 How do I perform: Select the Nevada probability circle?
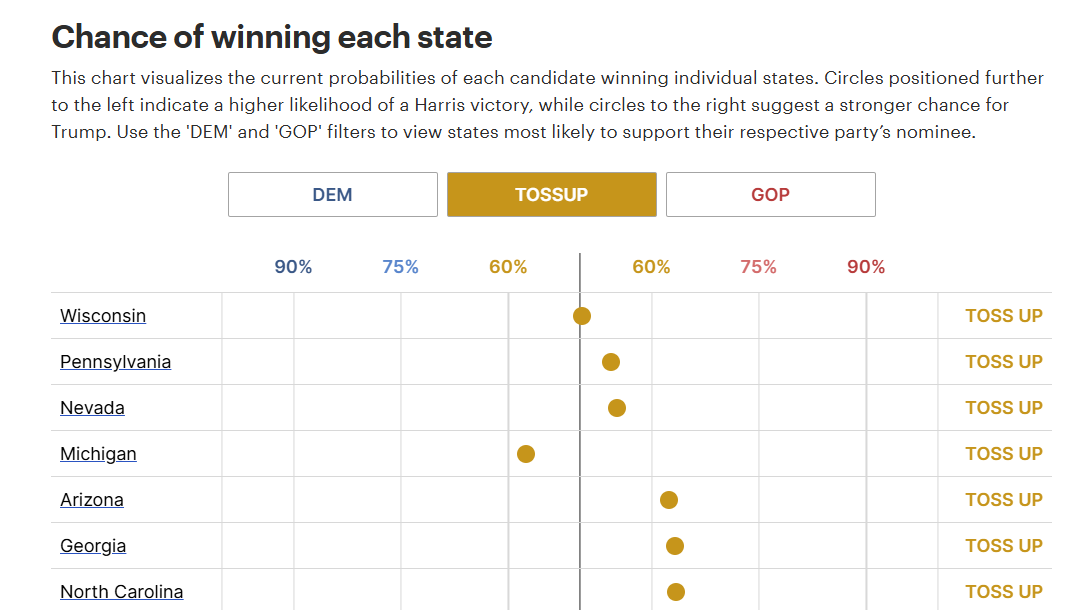pos(617,408)
